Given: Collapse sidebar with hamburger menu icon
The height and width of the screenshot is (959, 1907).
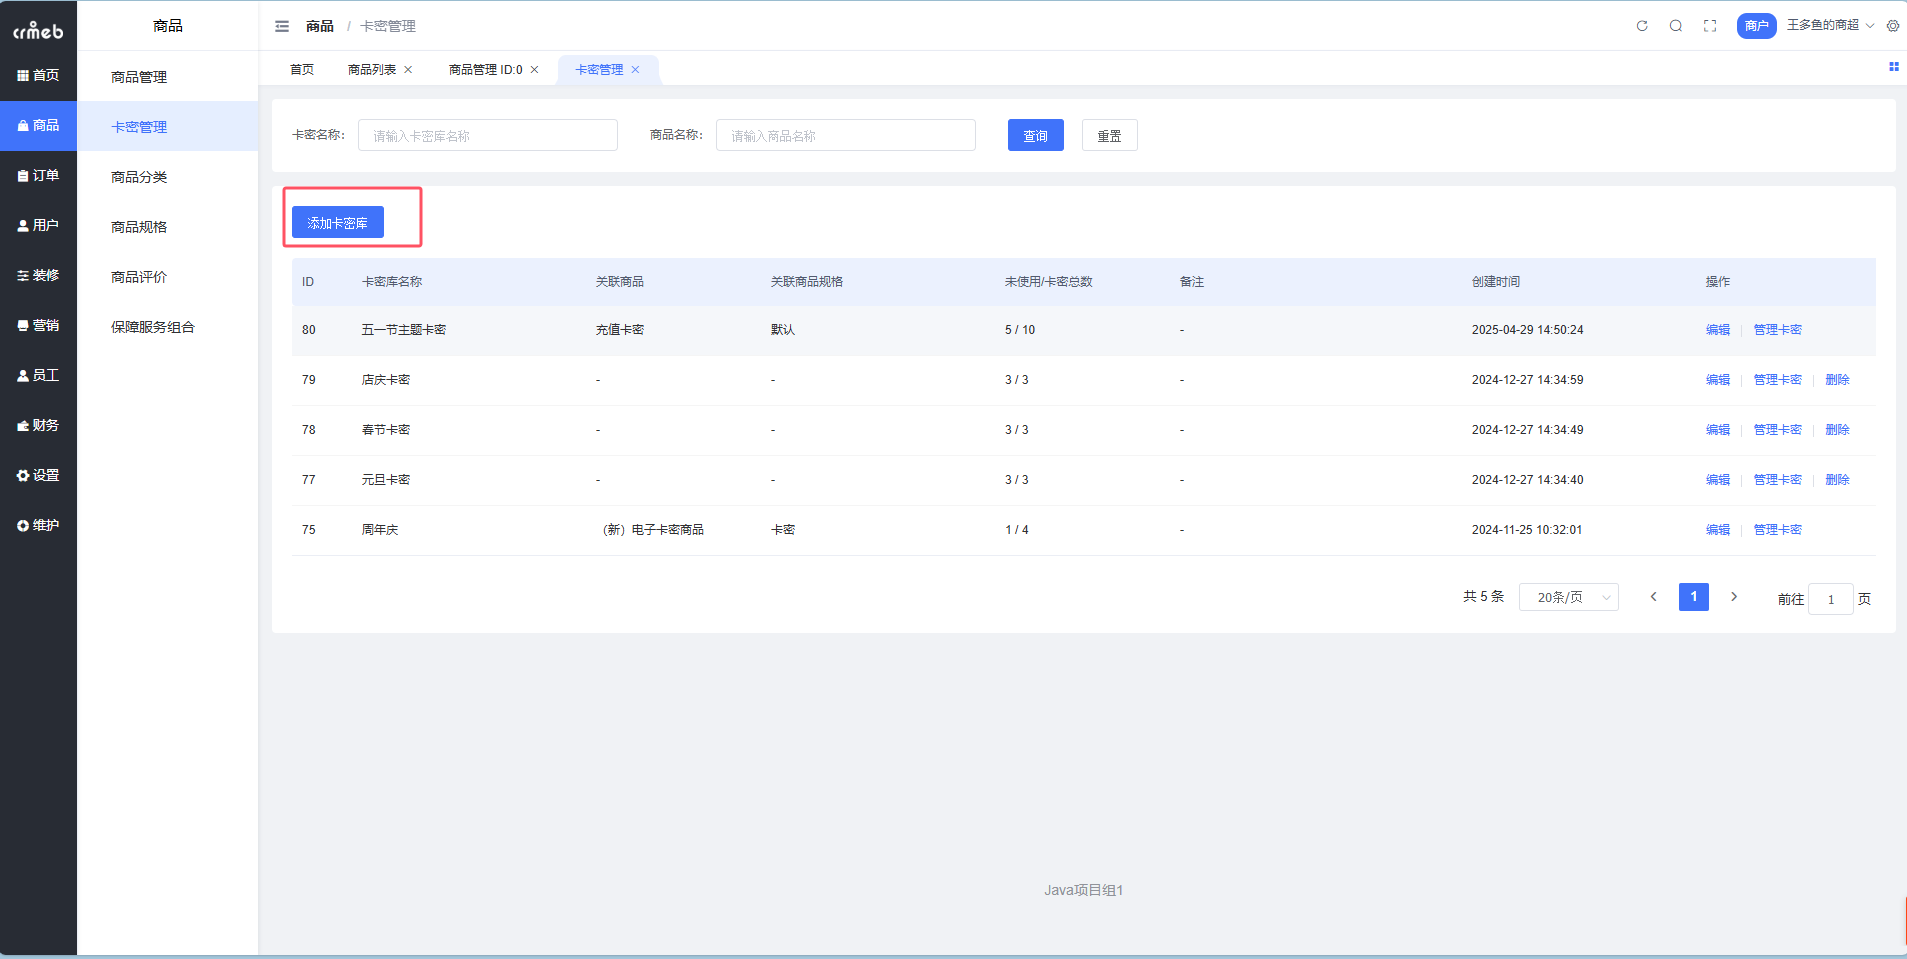Looking at the screenshot, I should tap(282, 26).
